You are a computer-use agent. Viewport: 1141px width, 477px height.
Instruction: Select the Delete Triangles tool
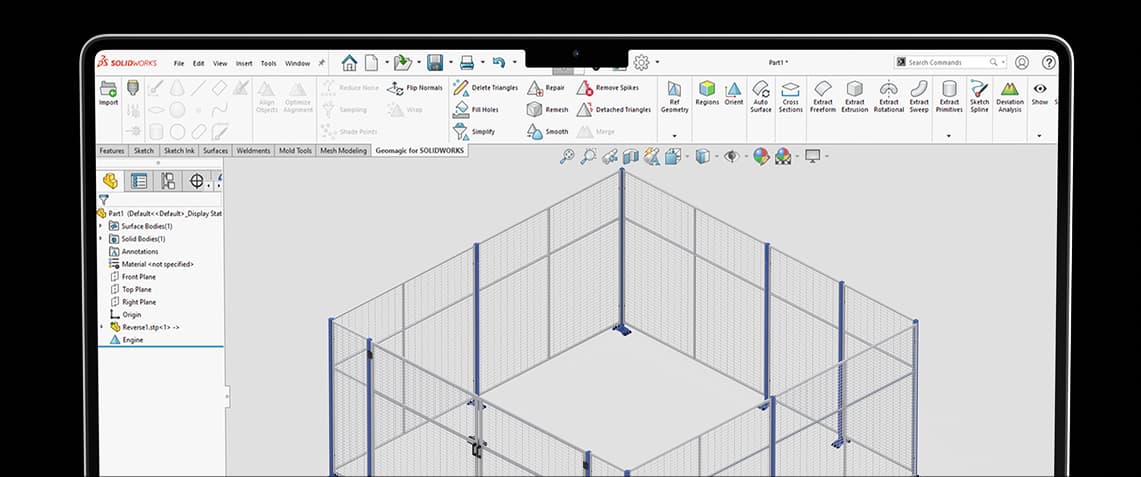(485, 88)
